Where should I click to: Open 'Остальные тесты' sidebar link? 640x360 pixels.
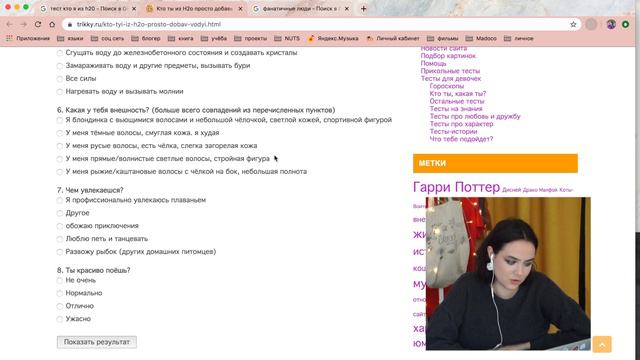(457, 101)
